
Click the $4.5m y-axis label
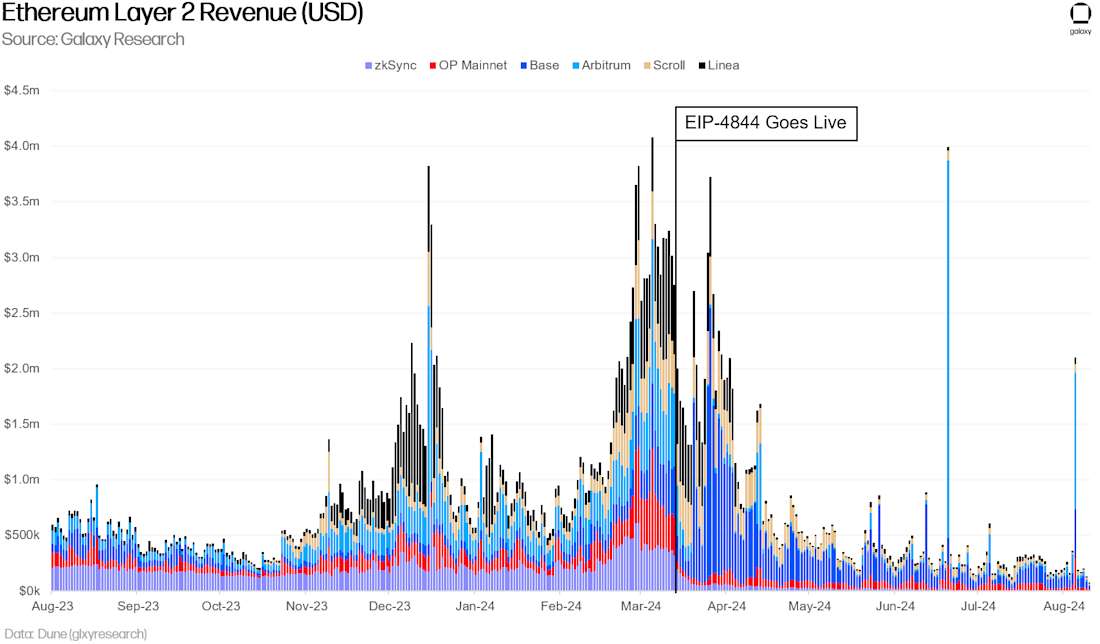[22, 90]
